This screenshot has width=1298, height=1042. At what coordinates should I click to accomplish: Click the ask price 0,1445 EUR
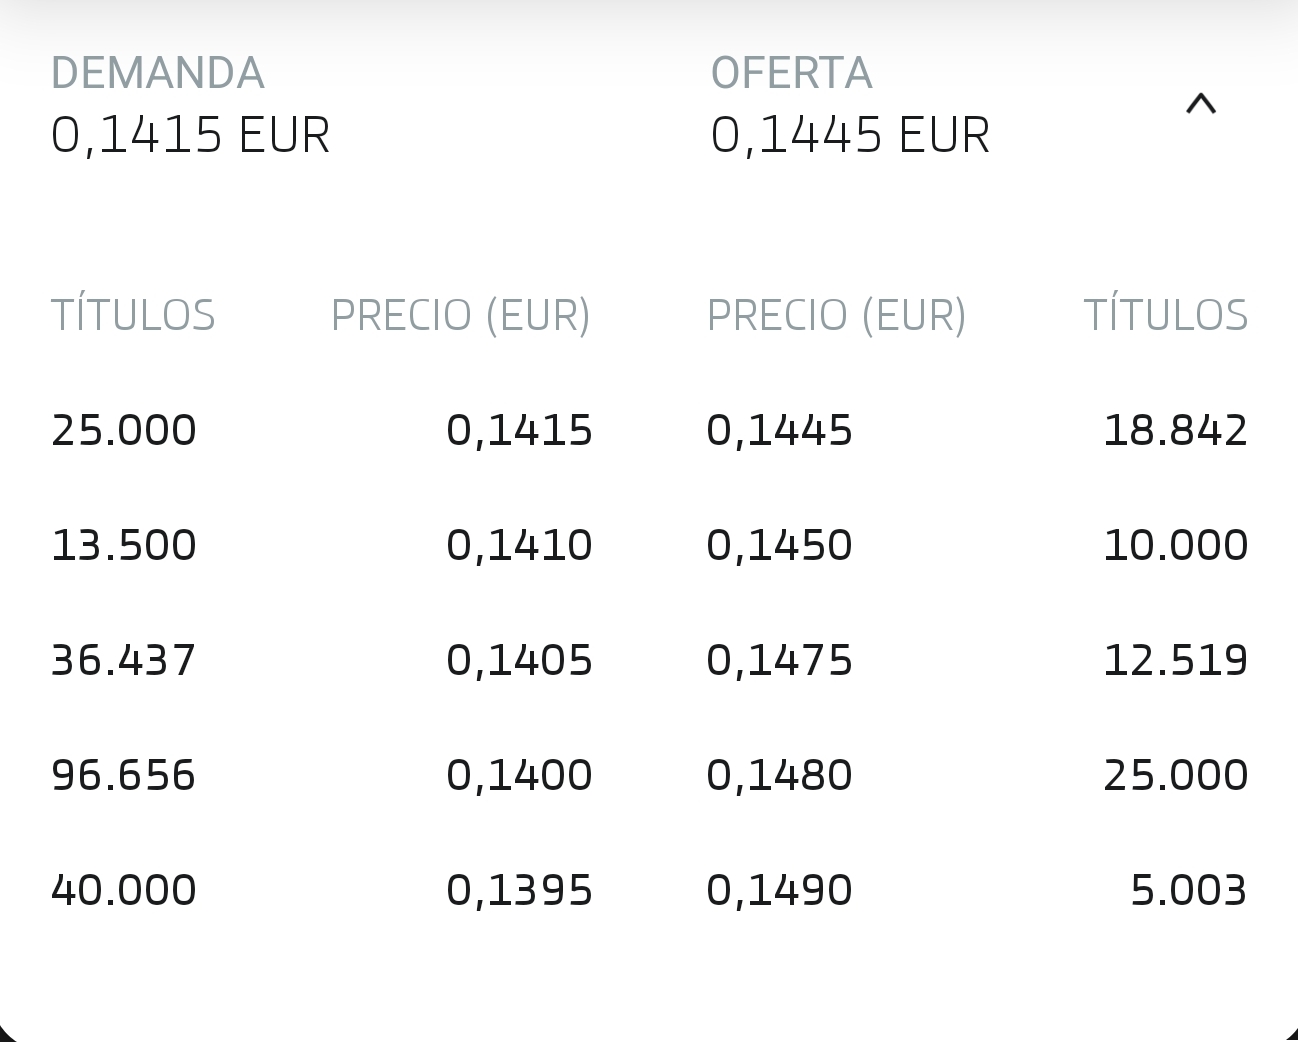[848, 133]
